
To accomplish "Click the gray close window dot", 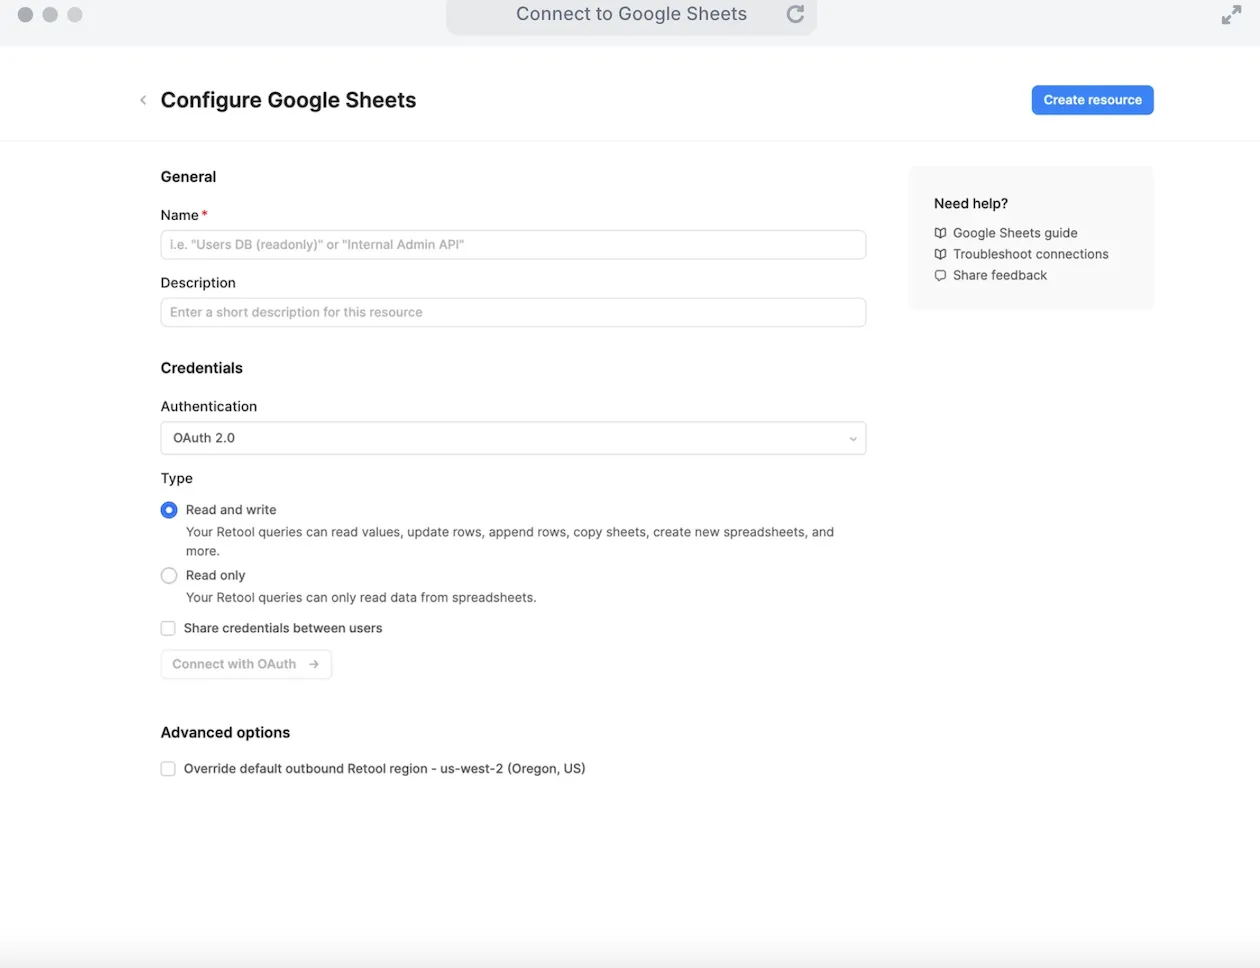I will pos(25,15).
